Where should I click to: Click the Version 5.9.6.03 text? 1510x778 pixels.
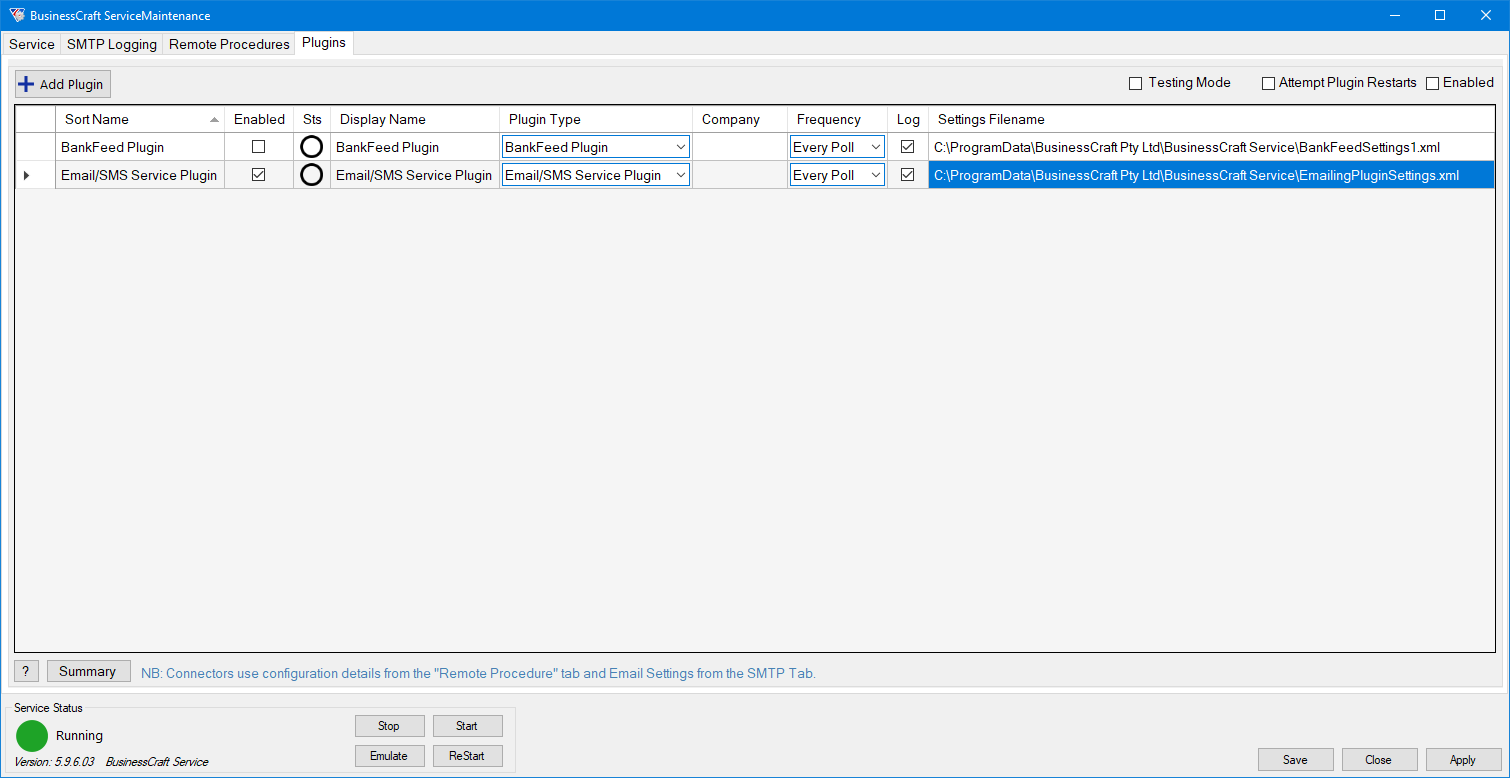tap(54, 762)
